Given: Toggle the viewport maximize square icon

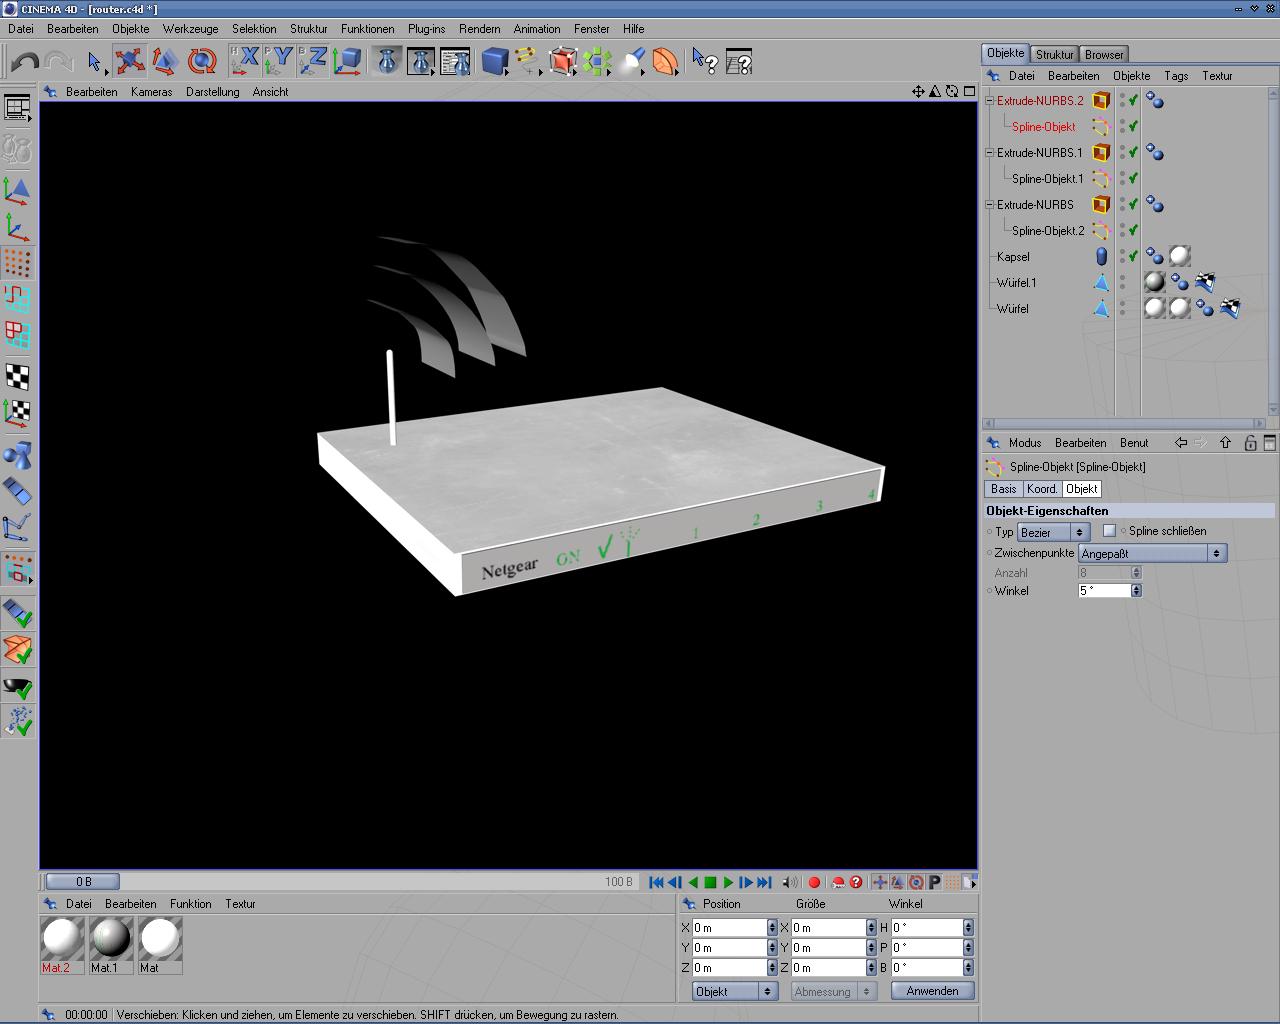Looking at the screenshot, I should (x=969, y=91).
